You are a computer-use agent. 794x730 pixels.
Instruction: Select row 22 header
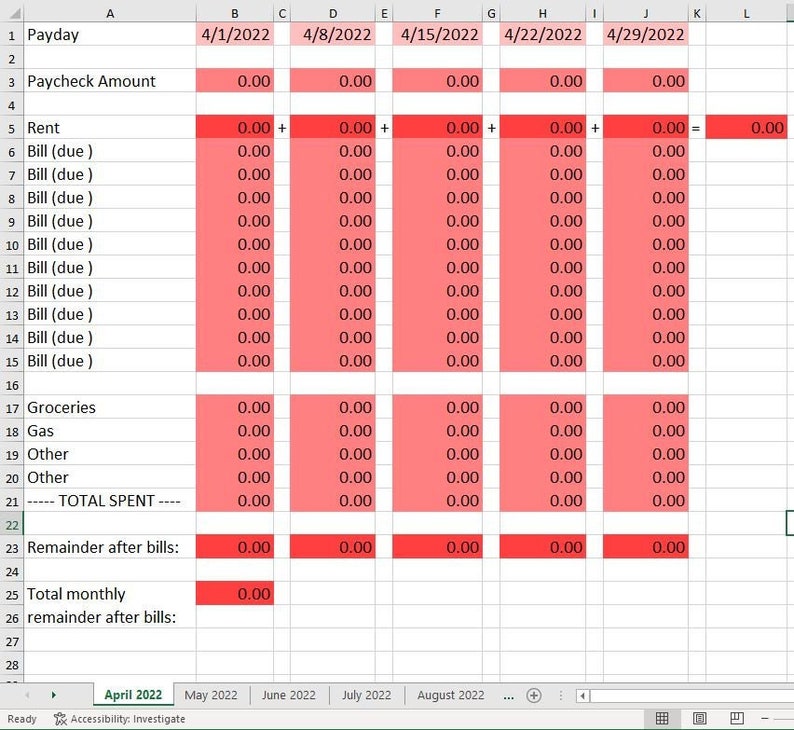pos(12,524)
